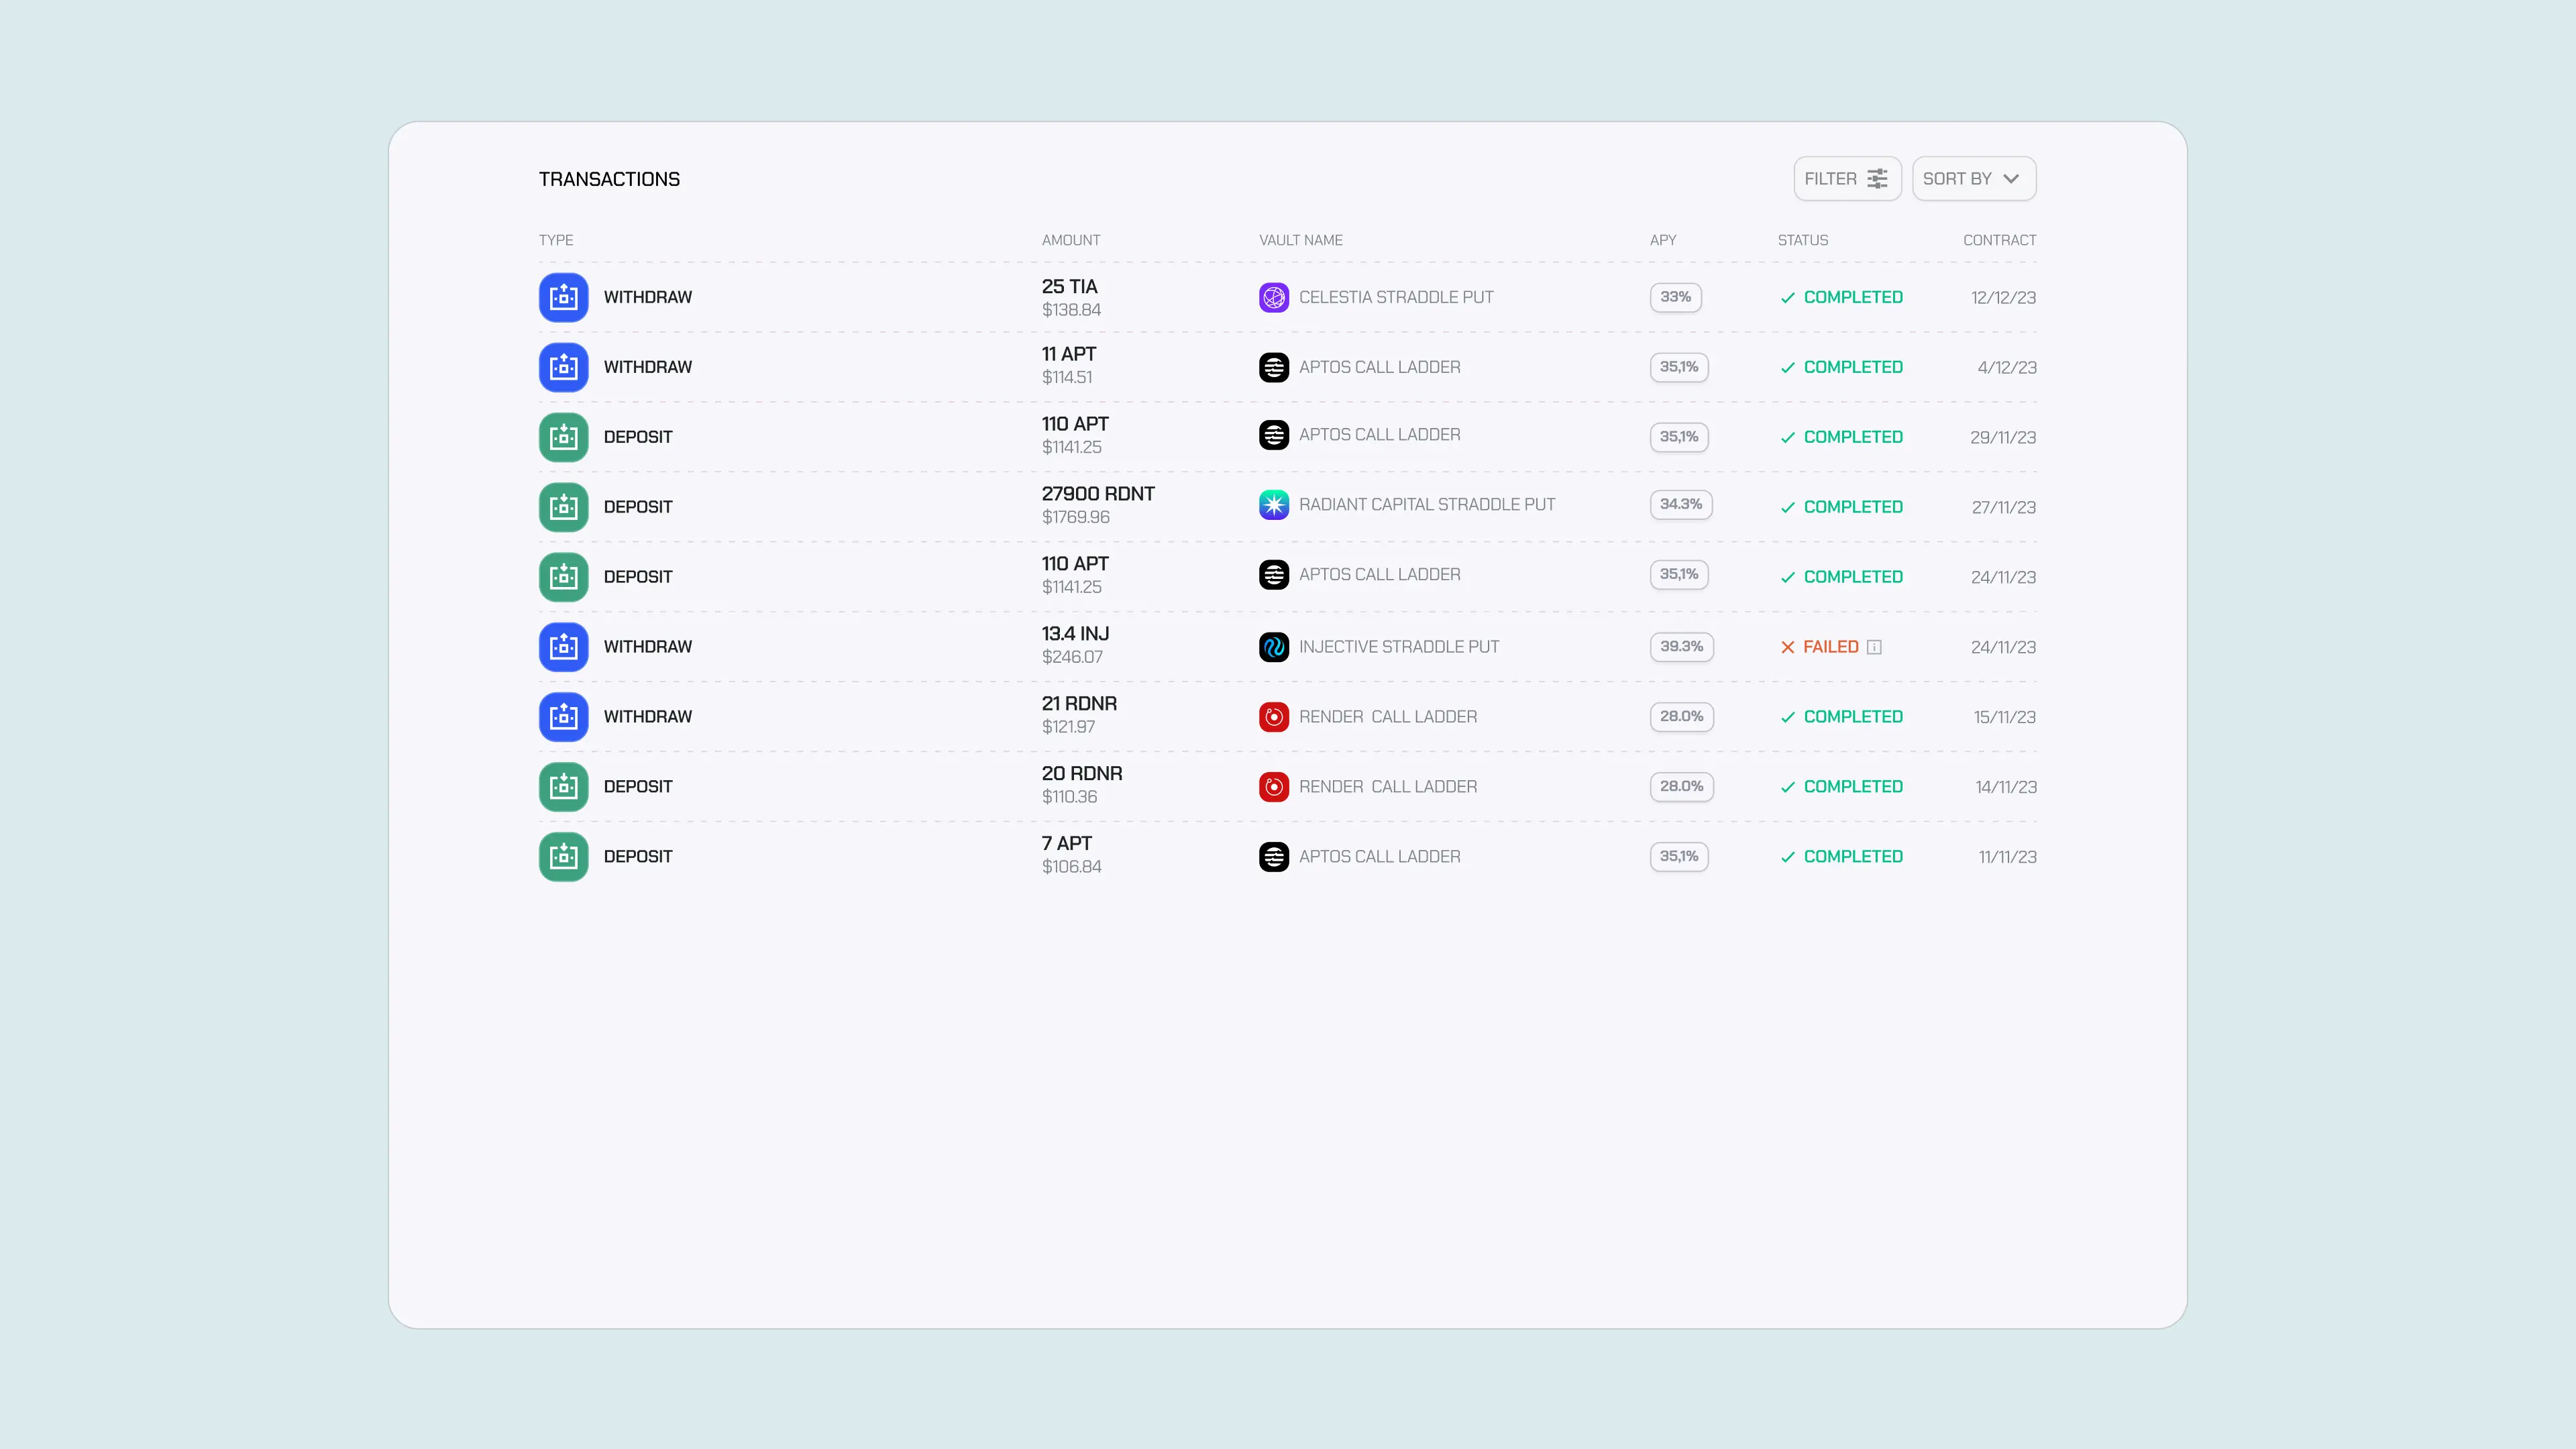
Task: Expand the Sort By dropdown
Action: (x=1974, y=179)
